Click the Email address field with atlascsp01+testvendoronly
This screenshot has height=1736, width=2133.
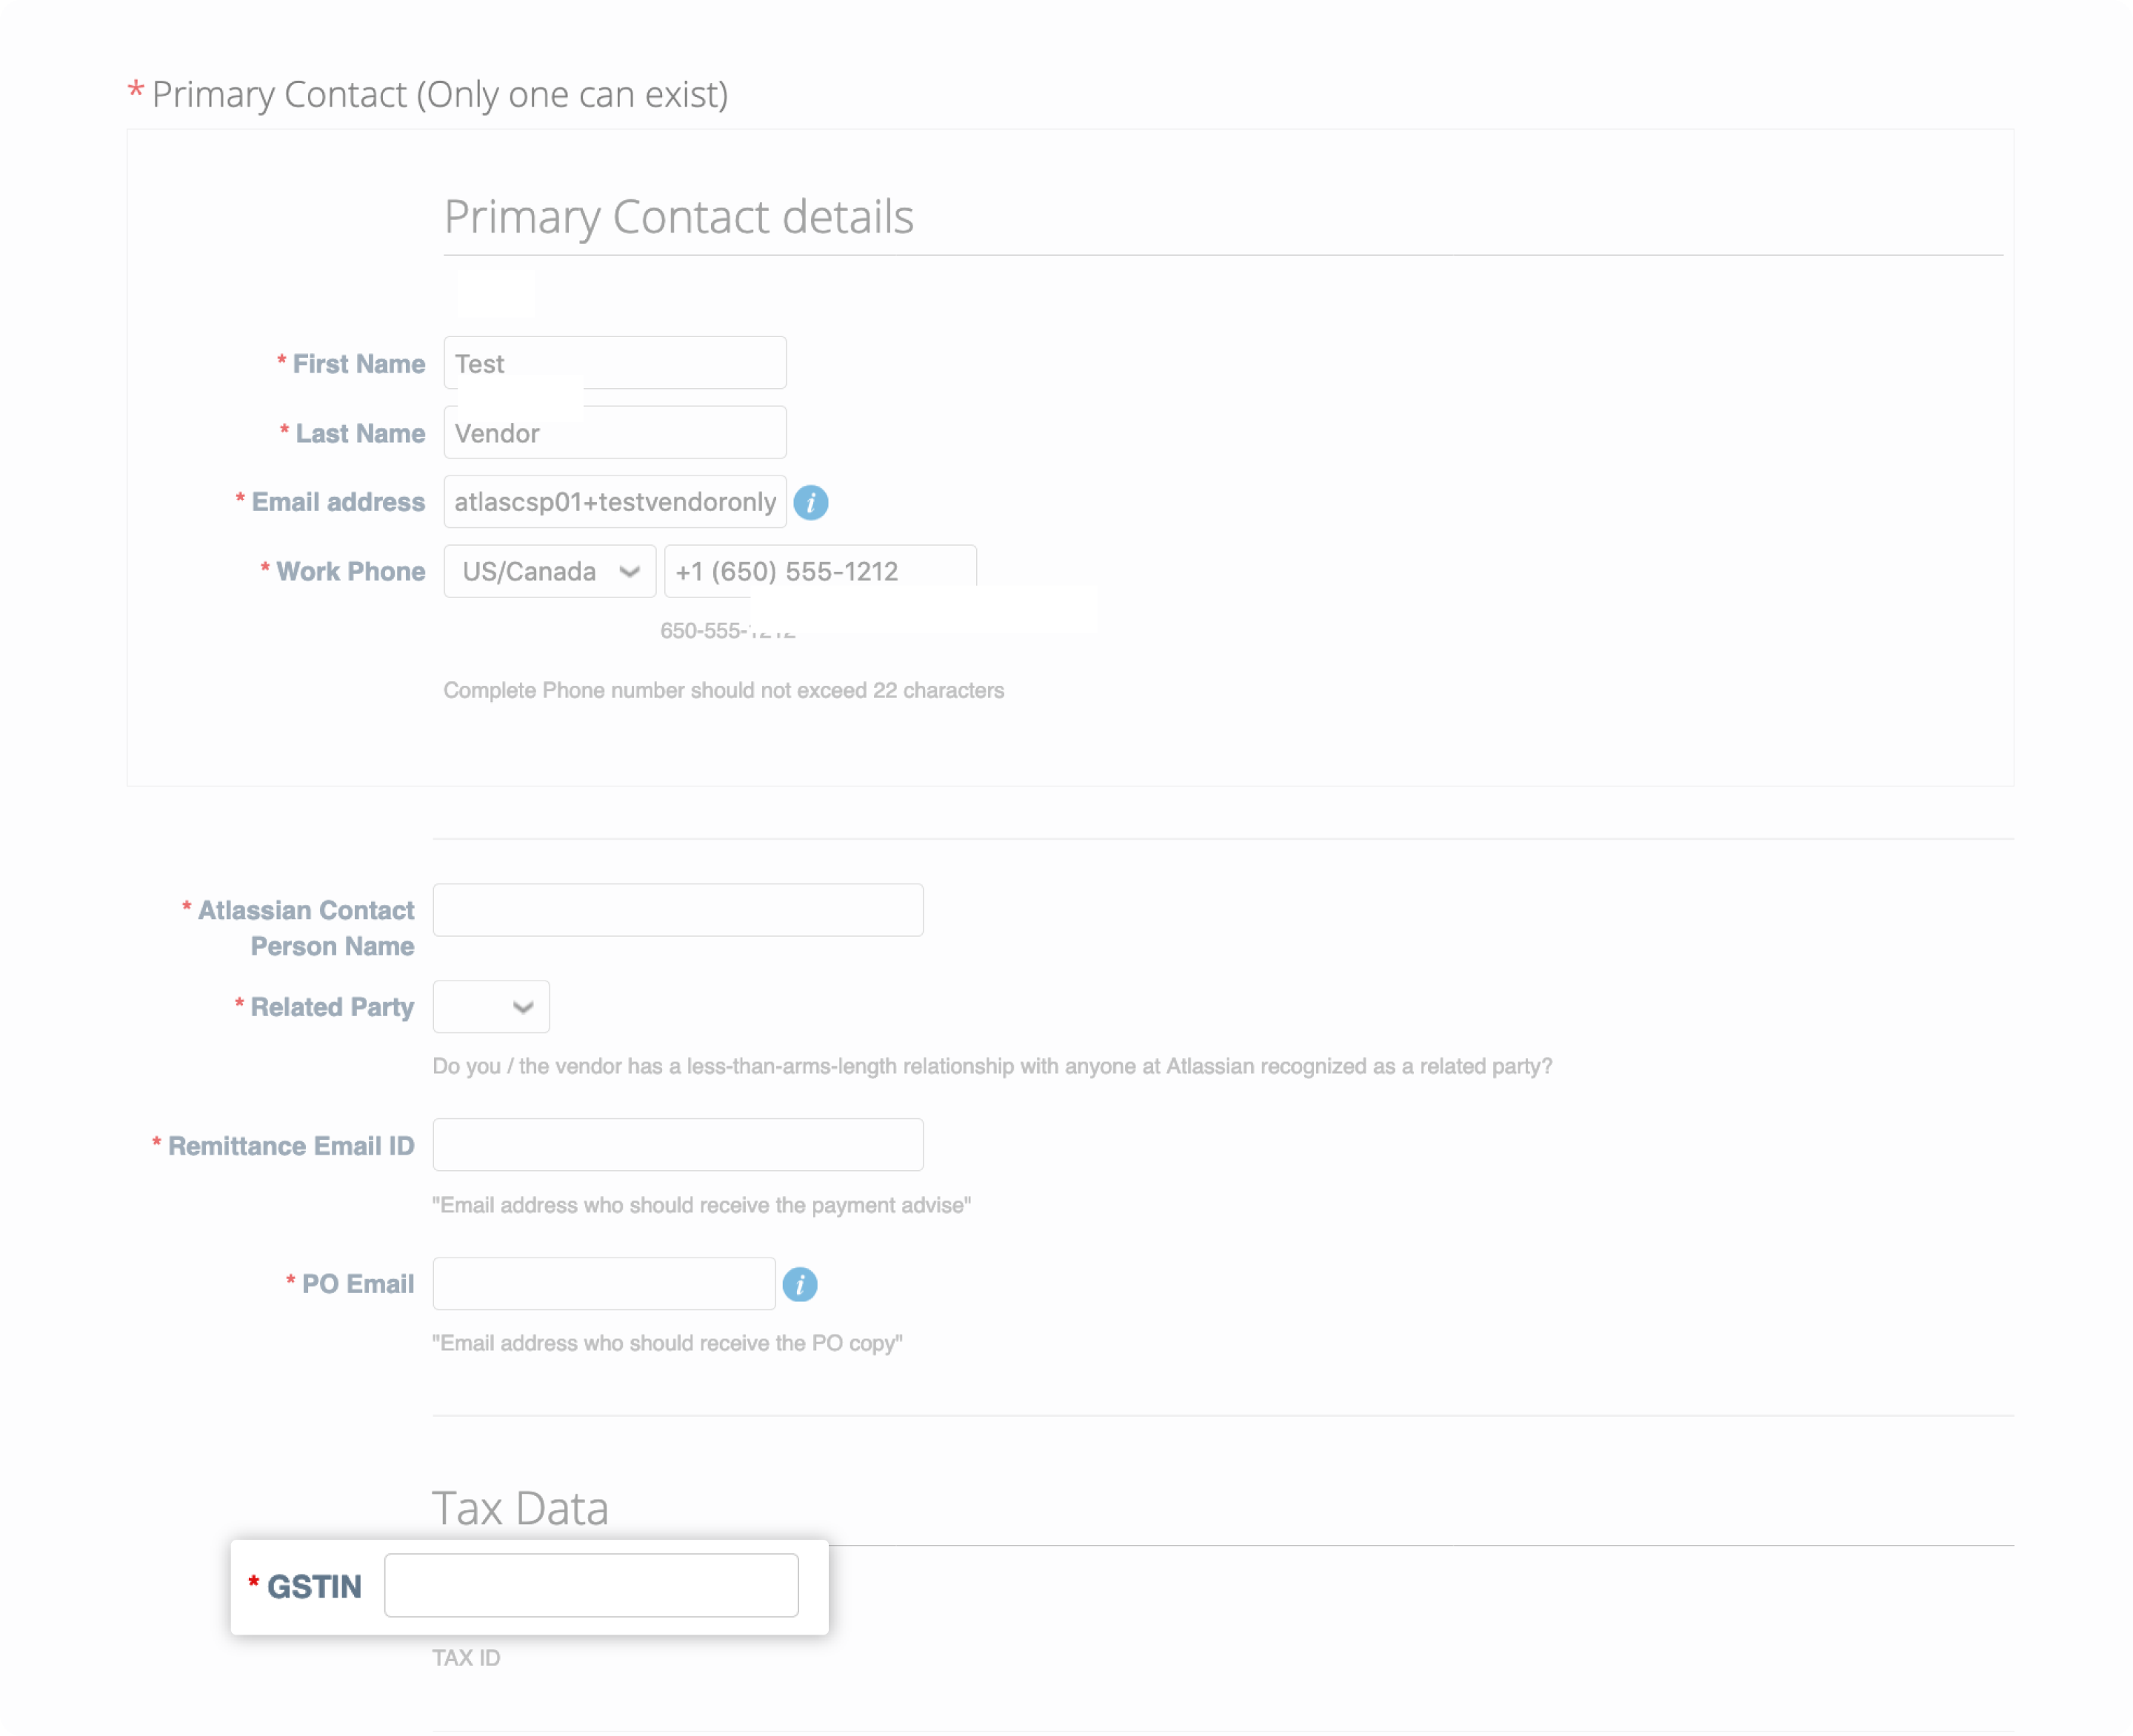coord(615,501)
